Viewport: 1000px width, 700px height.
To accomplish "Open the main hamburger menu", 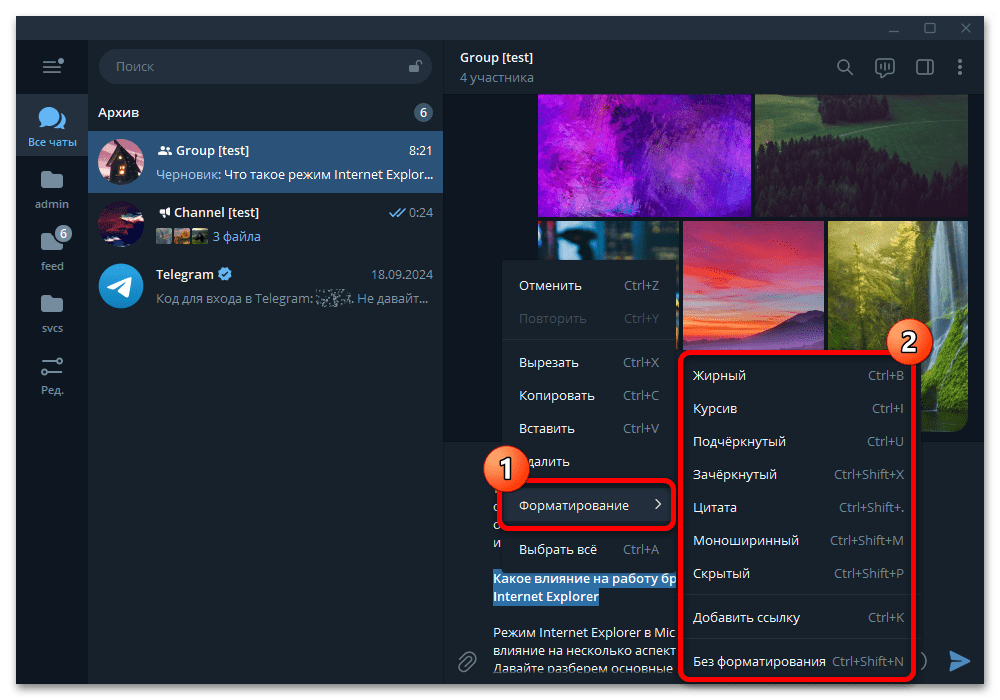I will tap(52, 66).
